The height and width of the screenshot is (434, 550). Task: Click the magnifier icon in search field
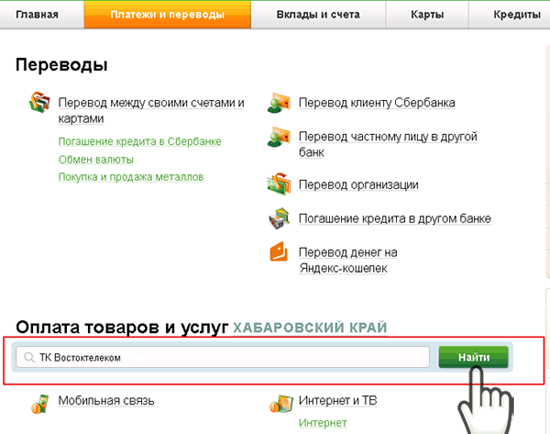(x=29, y=358)
